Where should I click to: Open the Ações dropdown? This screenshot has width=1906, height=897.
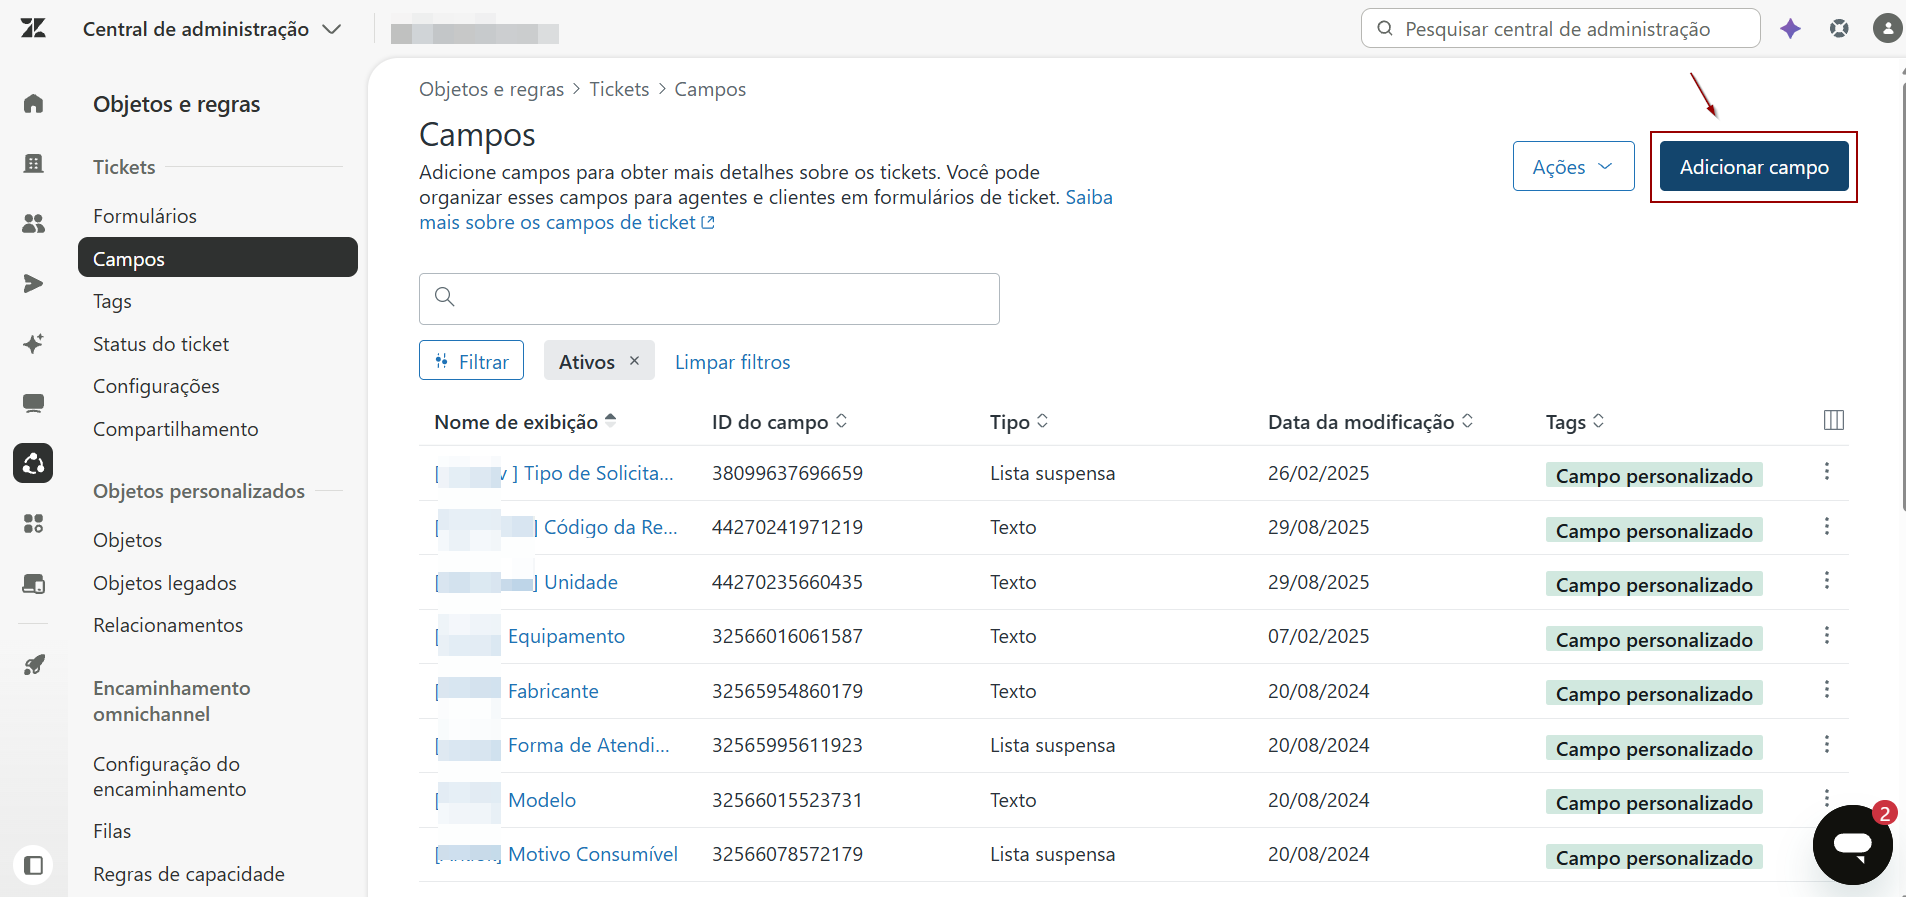1573,166
